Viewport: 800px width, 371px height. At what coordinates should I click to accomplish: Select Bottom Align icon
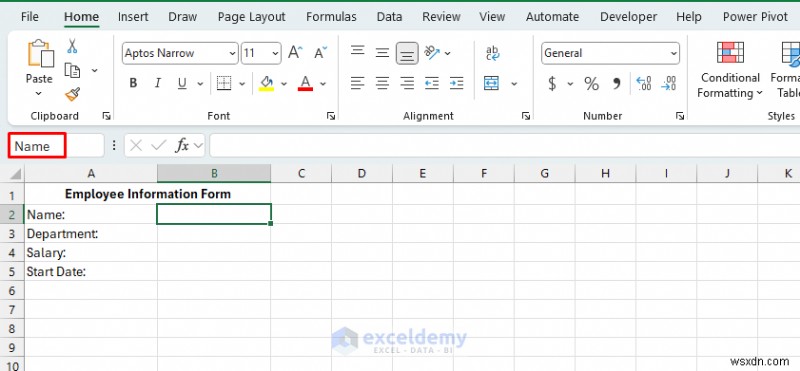pyautogui.click(x=407, y=53)
